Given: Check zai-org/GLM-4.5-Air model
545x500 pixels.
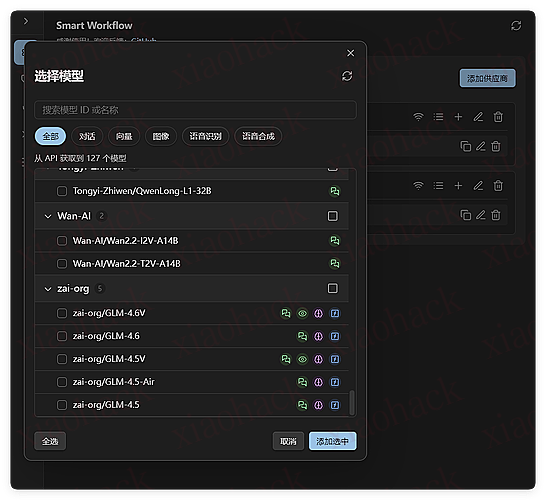Looking at the screenshot, I should click(62, 382).
